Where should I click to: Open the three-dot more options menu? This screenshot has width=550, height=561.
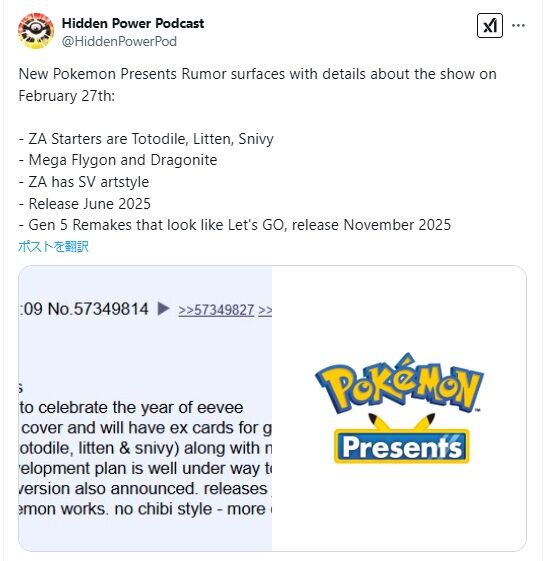(518, 25)
